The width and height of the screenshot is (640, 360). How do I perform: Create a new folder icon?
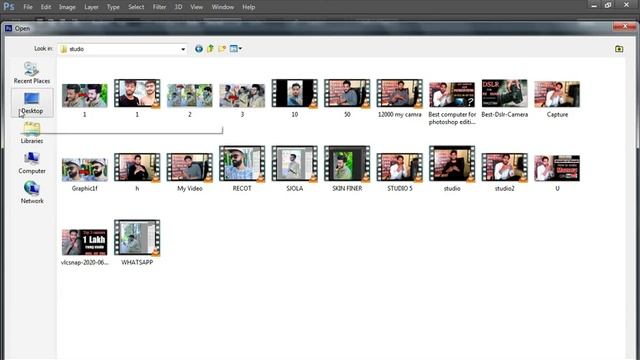point(222,49)
